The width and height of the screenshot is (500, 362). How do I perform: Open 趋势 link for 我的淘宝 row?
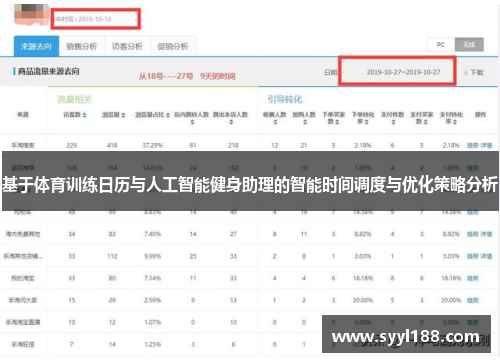[x=473, y=278]
